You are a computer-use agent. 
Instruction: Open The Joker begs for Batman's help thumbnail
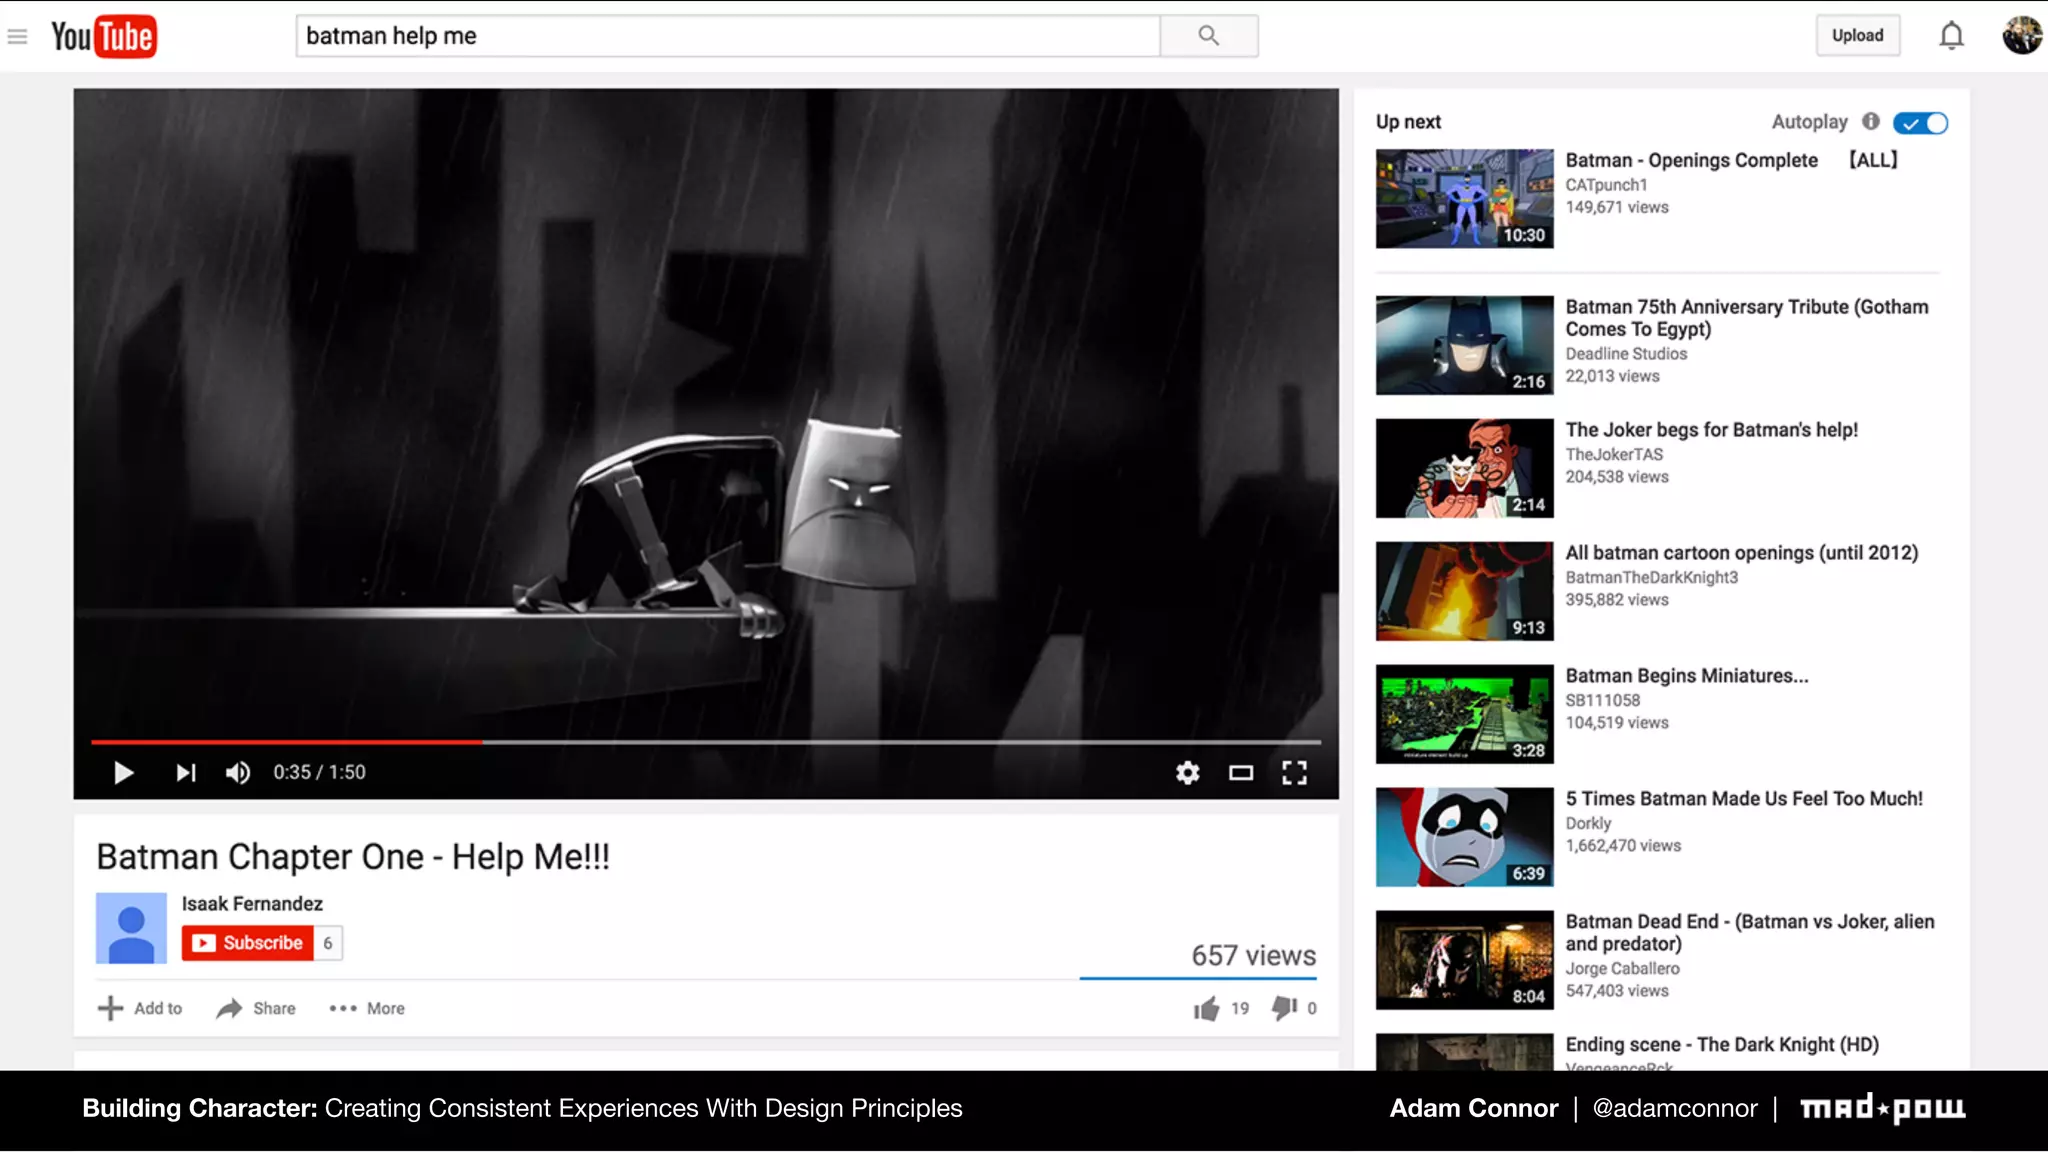(1464, 468)
